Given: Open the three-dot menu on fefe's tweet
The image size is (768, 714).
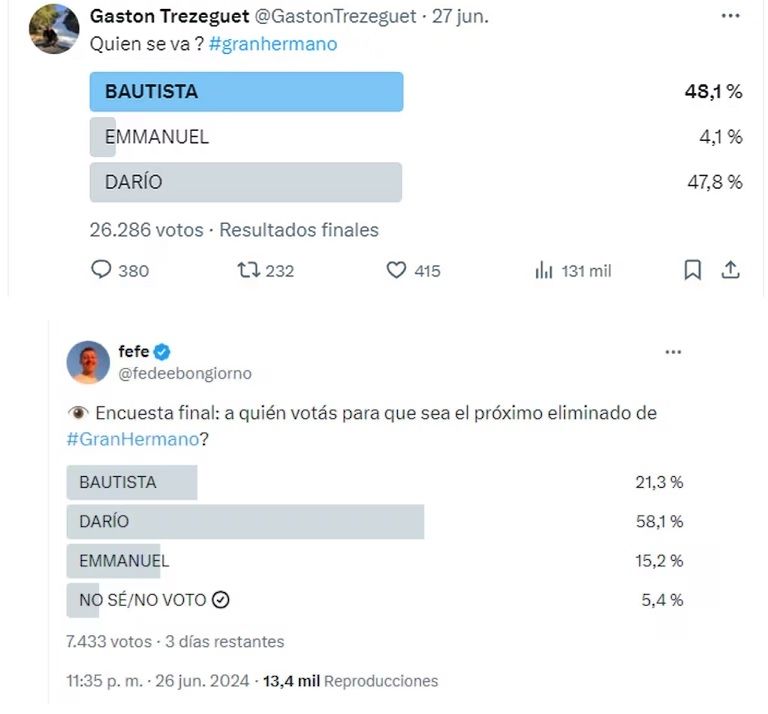Looking at the screenshot, I should coord(674,352).
